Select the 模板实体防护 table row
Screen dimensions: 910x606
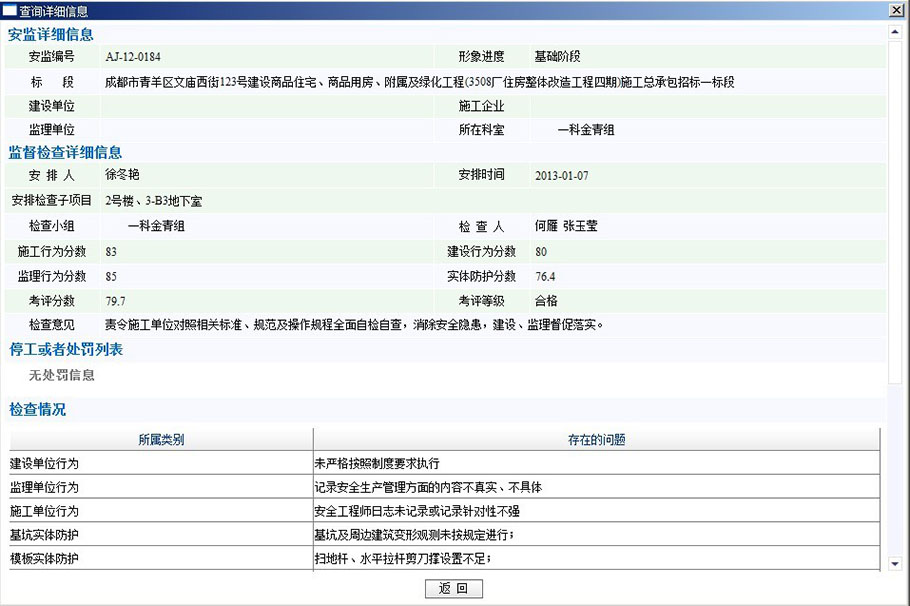pos(445,558)
